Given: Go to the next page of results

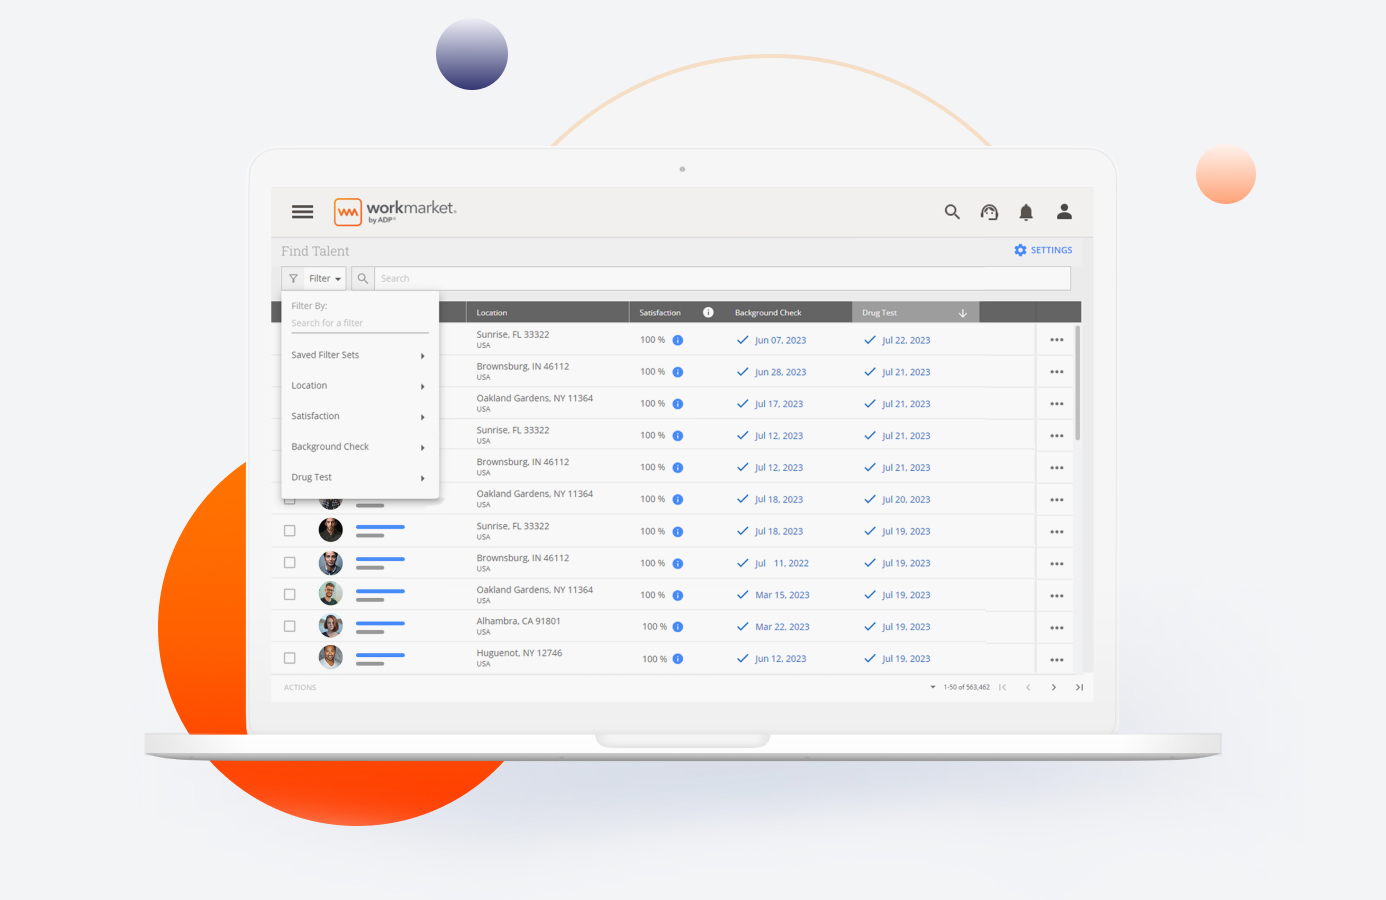Looking at the screenshot, I should [1054, 688].
